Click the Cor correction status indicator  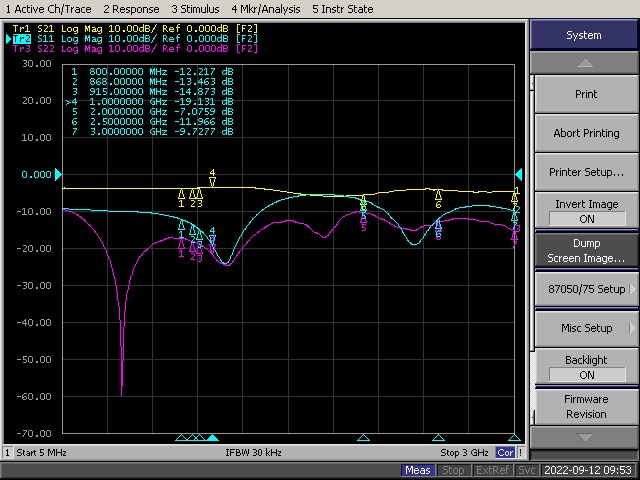(506, 453)
